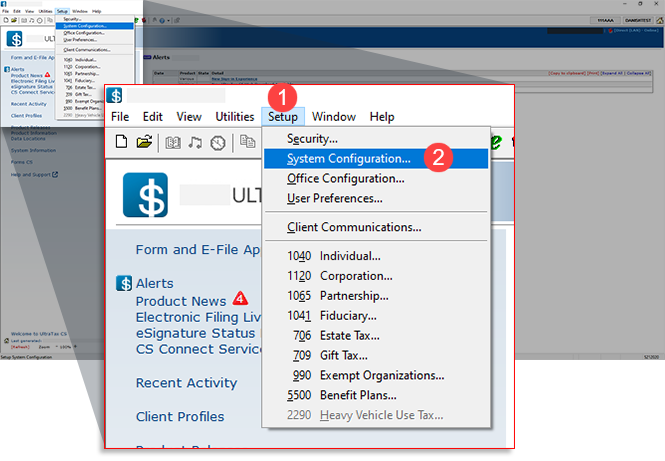Open enlarged Electronic Filing link
The image size is (665, 461).
[x=198, y=317]
